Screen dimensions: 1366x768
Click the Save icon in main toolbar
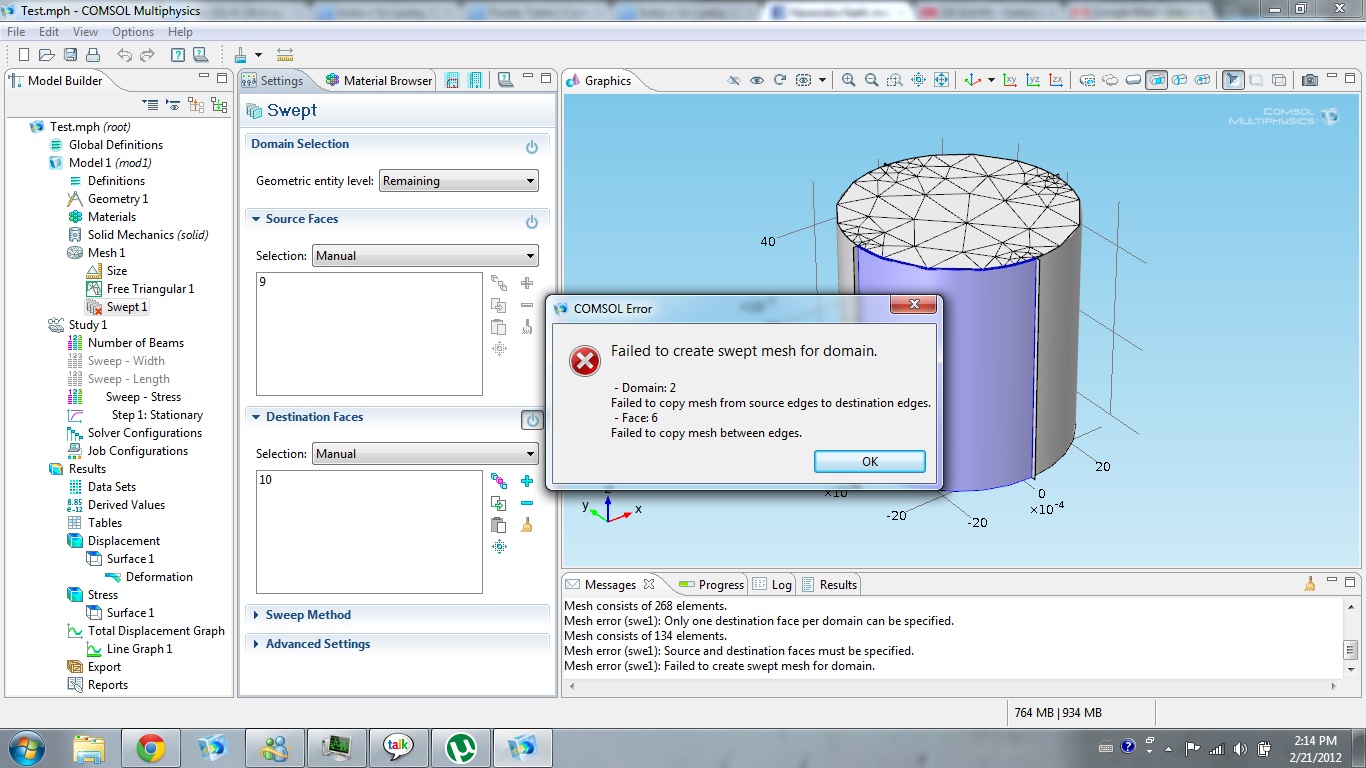71,55
